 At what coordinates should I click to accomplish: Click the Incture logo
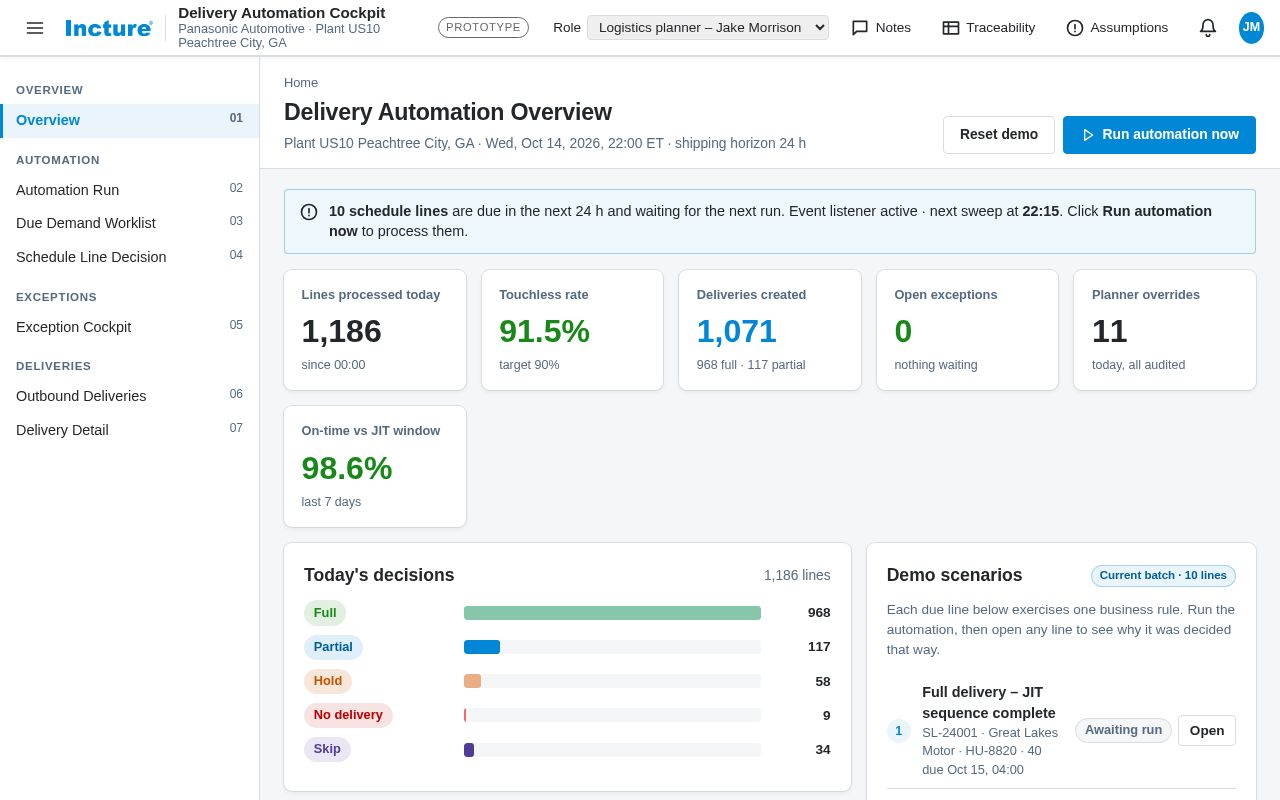coord(109,28)
